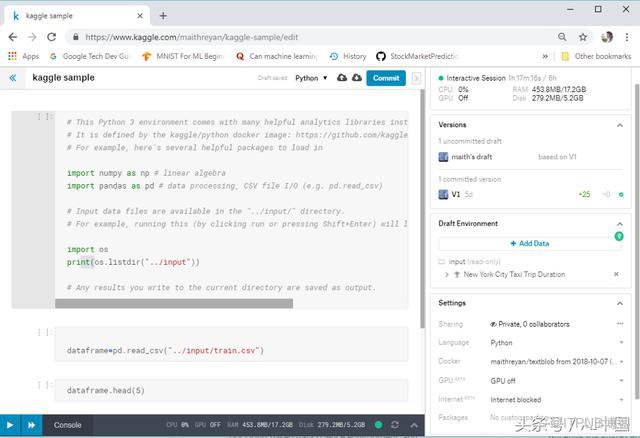This screenshot has height=438, width=640.
Task: Close the kaggle sample tab
Action: point(140,16)
